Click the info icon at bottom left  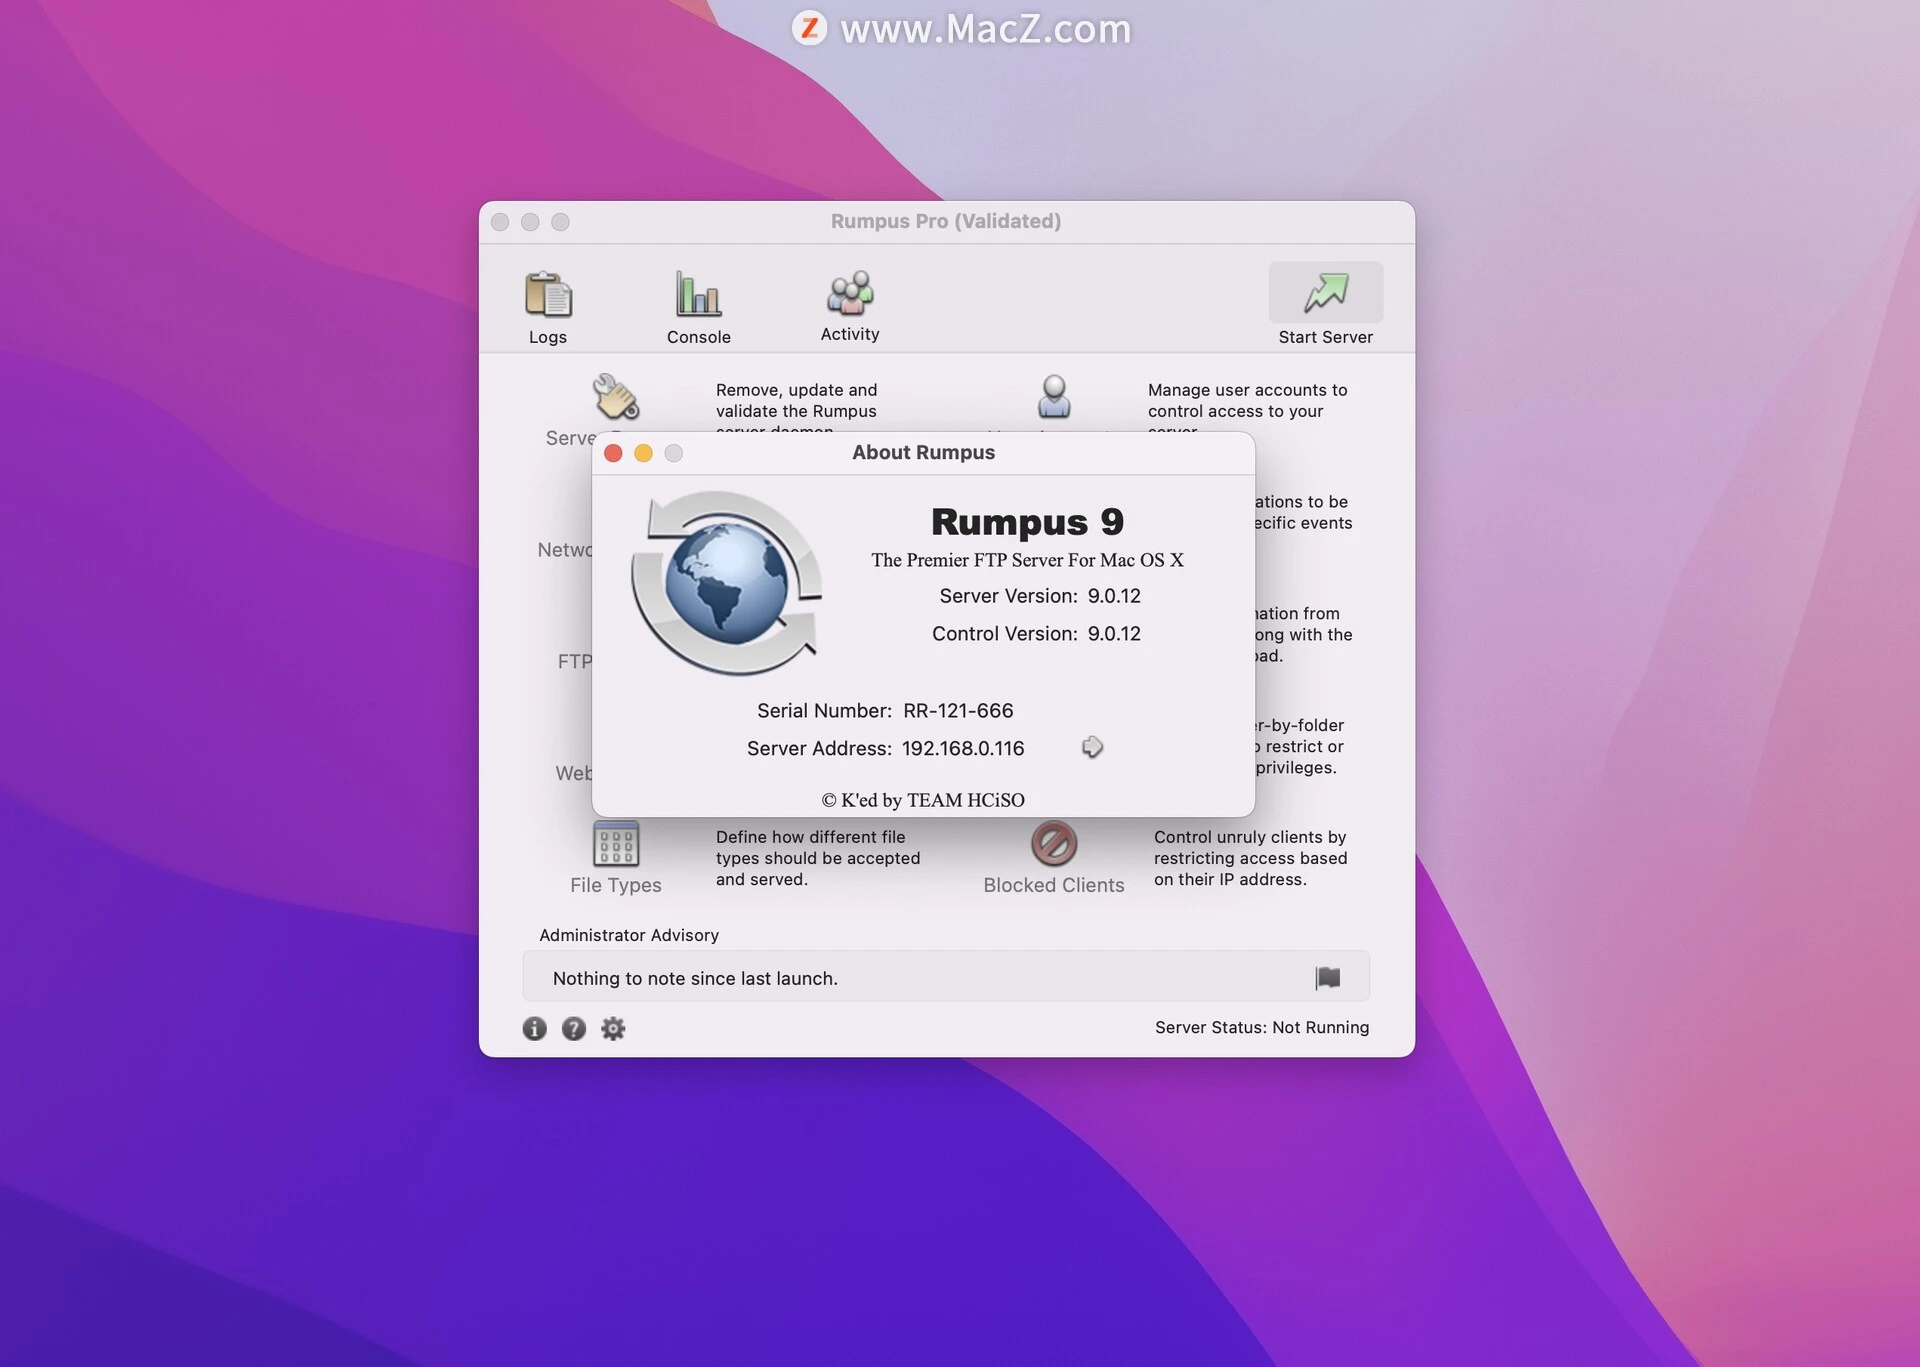pos(534,1028)
